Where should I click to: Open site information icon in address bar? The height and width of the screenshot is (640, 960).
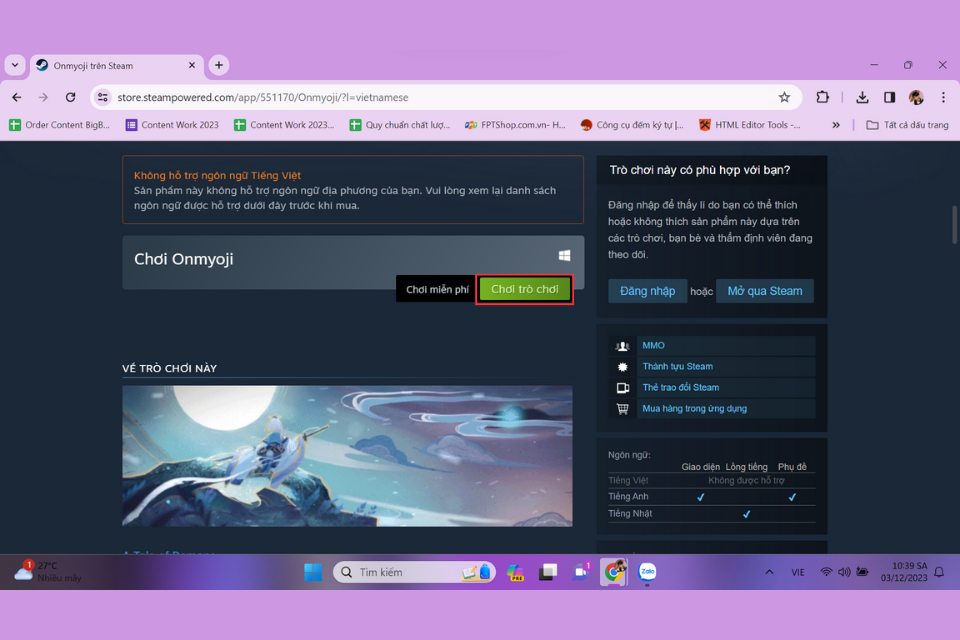[103, 97]
